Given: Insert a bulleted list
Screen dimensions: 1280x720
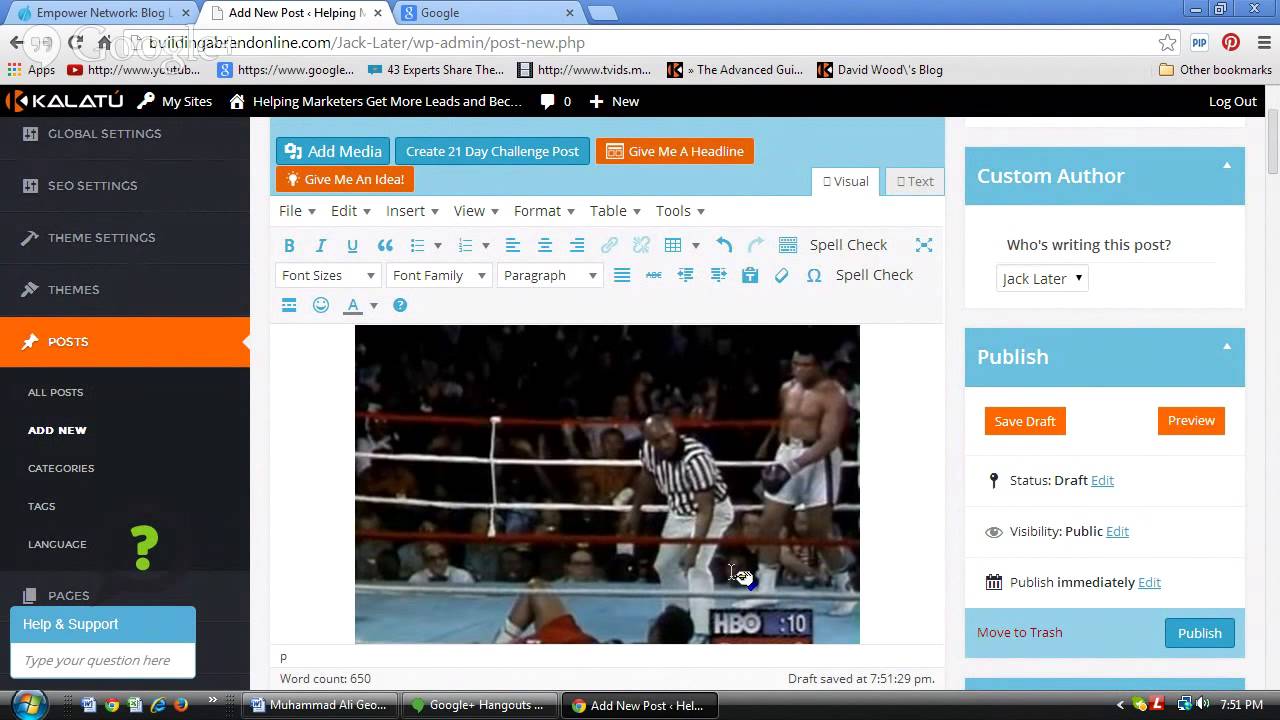Looking at the screenshot, I should (418, 245).
